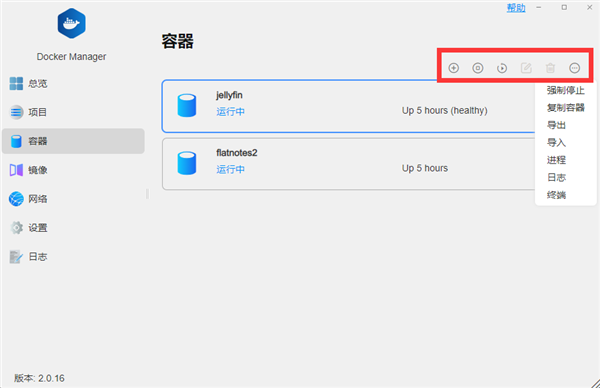Choose 导入 from the dropdown menu
The width and height of the screenshot is (600, 388).
point(556,143)
